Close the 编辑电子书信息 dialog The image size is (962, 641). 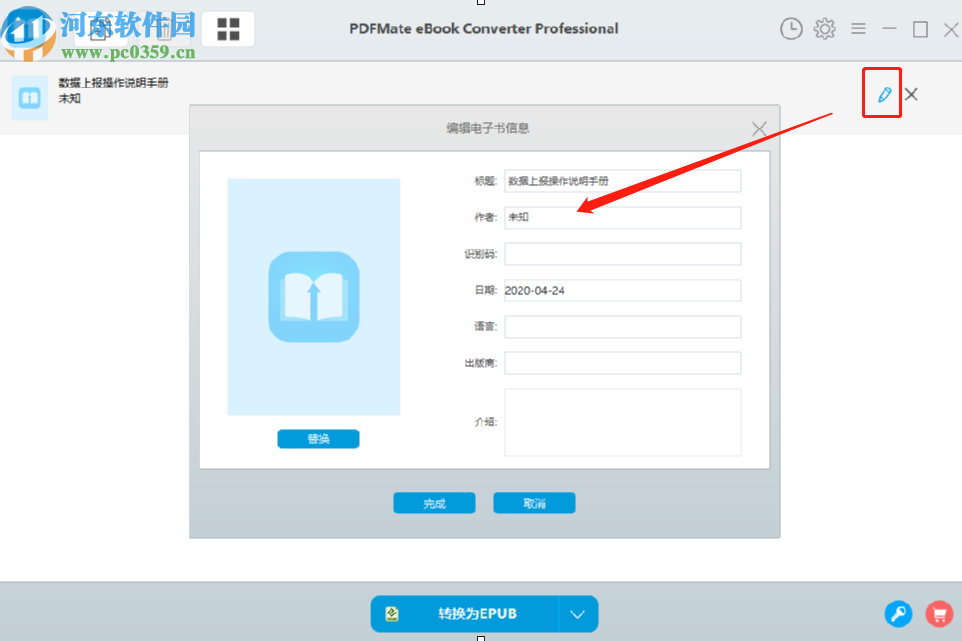point(759,128)
